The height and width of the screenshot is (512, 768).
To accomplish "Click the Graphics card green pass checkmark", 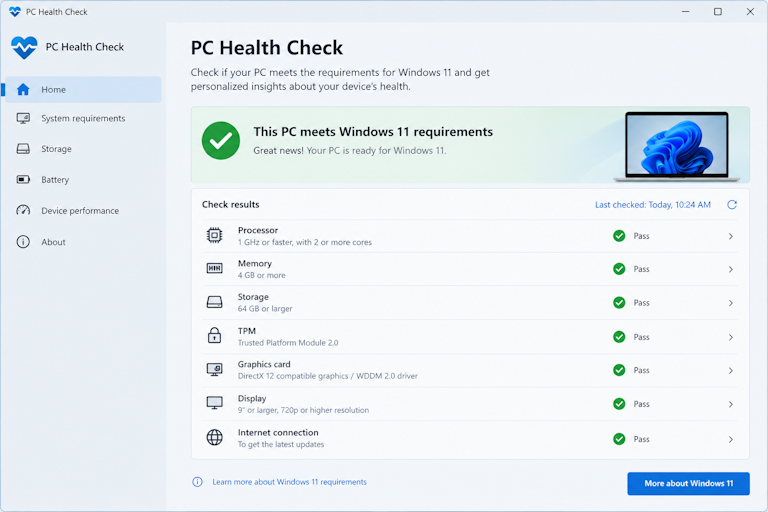I will tap(619, 370).
